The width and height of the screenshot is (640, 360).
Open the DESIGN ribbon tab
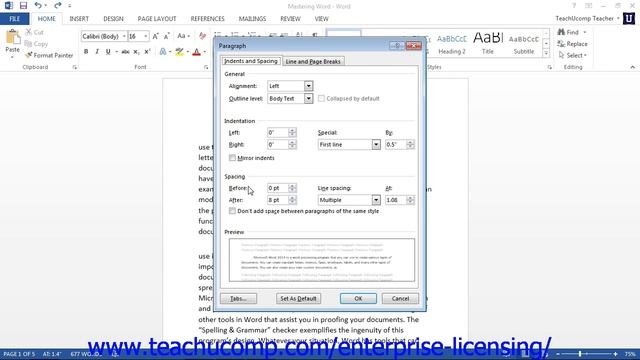[x=113, y=19]
